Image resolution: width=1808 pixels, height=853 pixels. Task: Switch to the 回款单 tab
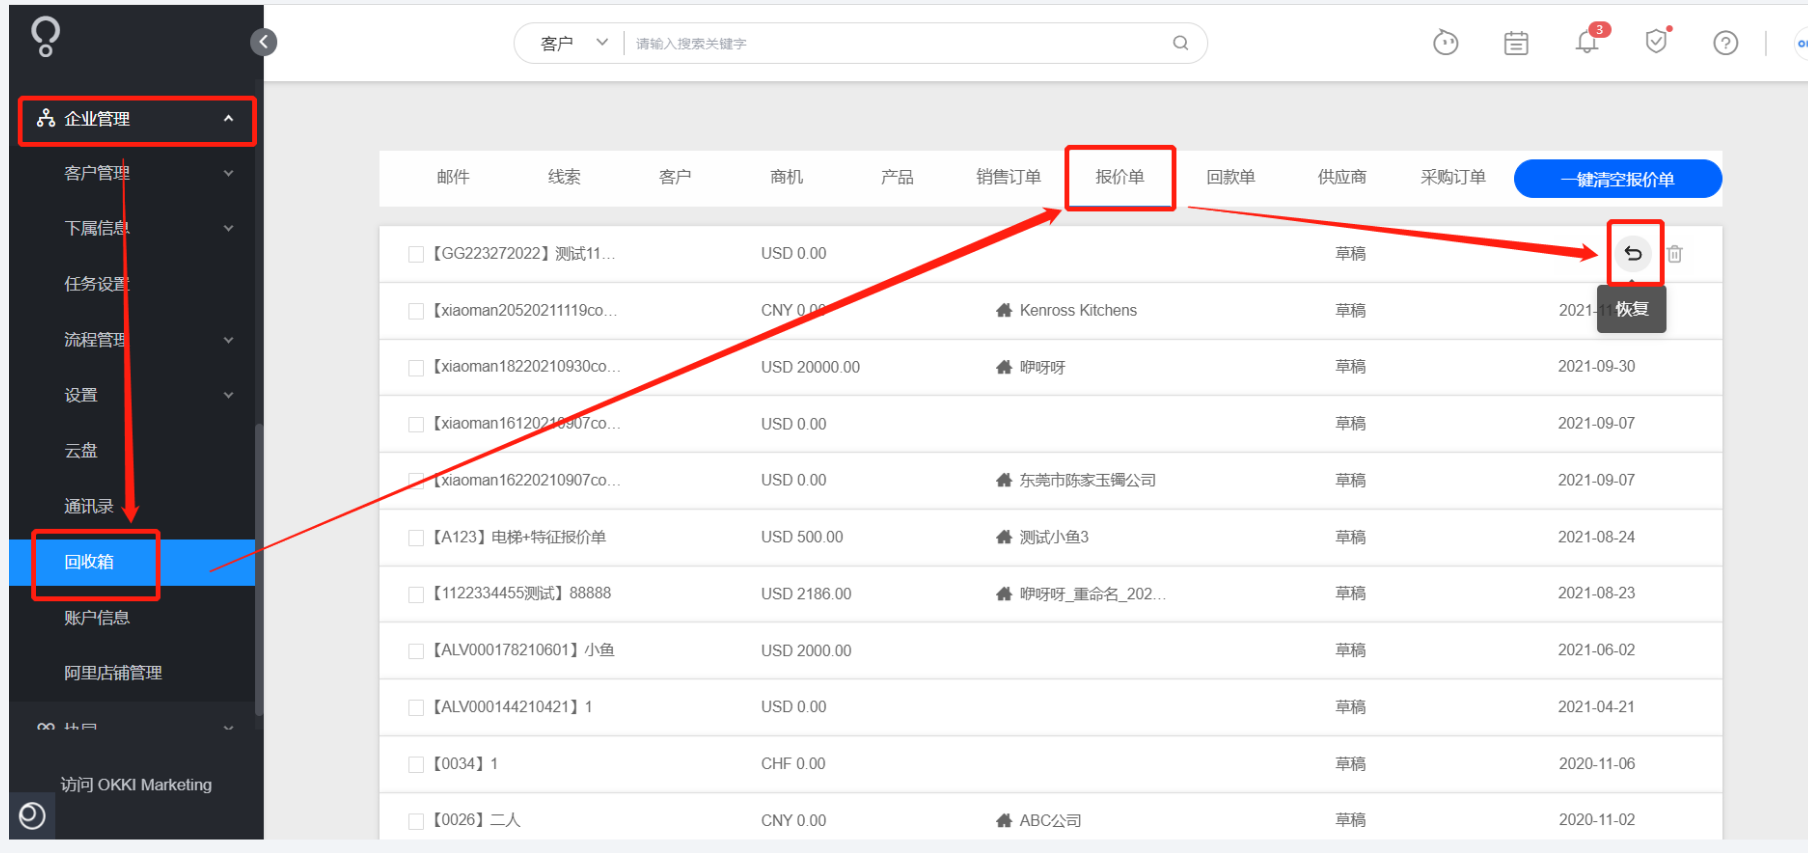point(1230,177)
